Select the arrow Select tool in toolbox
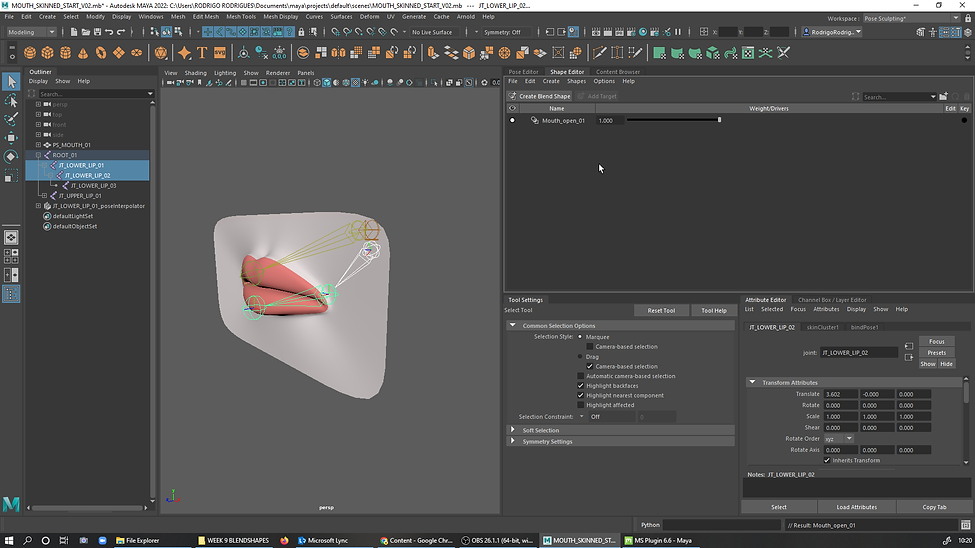Screen dimensions: 975x548 [x=11, y=81]
